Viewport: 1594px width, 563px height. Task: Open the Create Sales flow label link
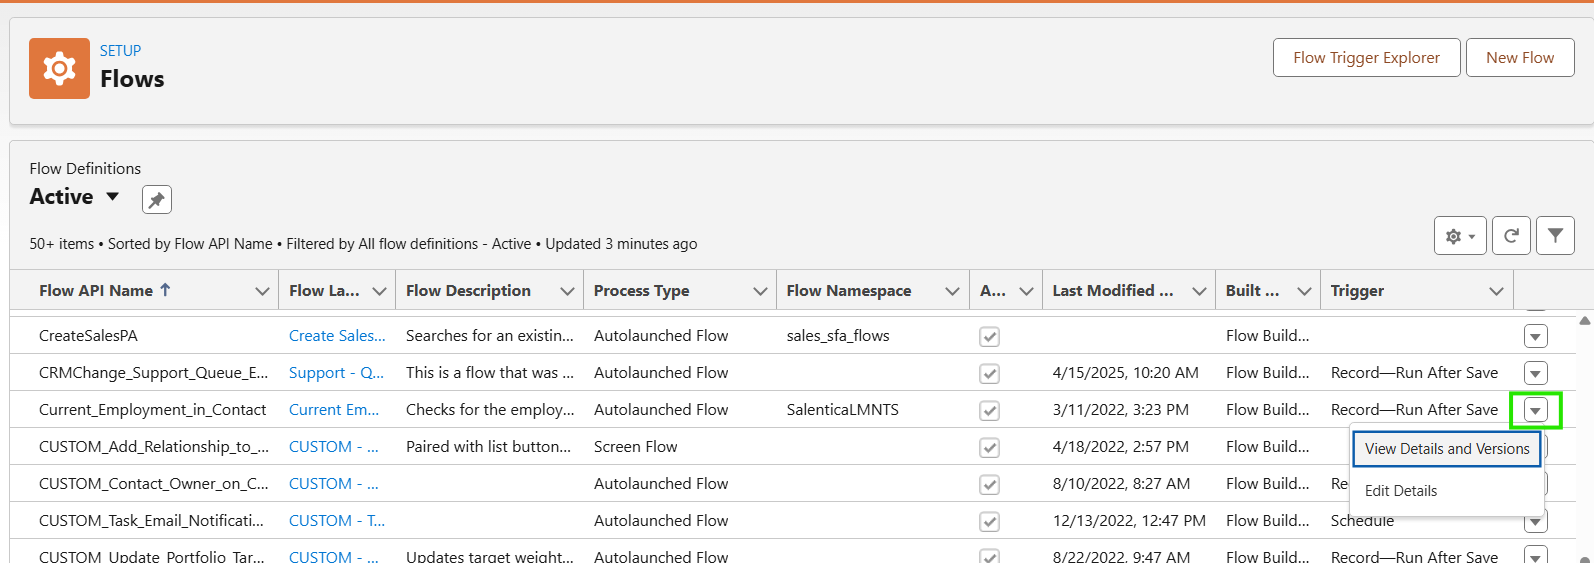tap(336, 336)
